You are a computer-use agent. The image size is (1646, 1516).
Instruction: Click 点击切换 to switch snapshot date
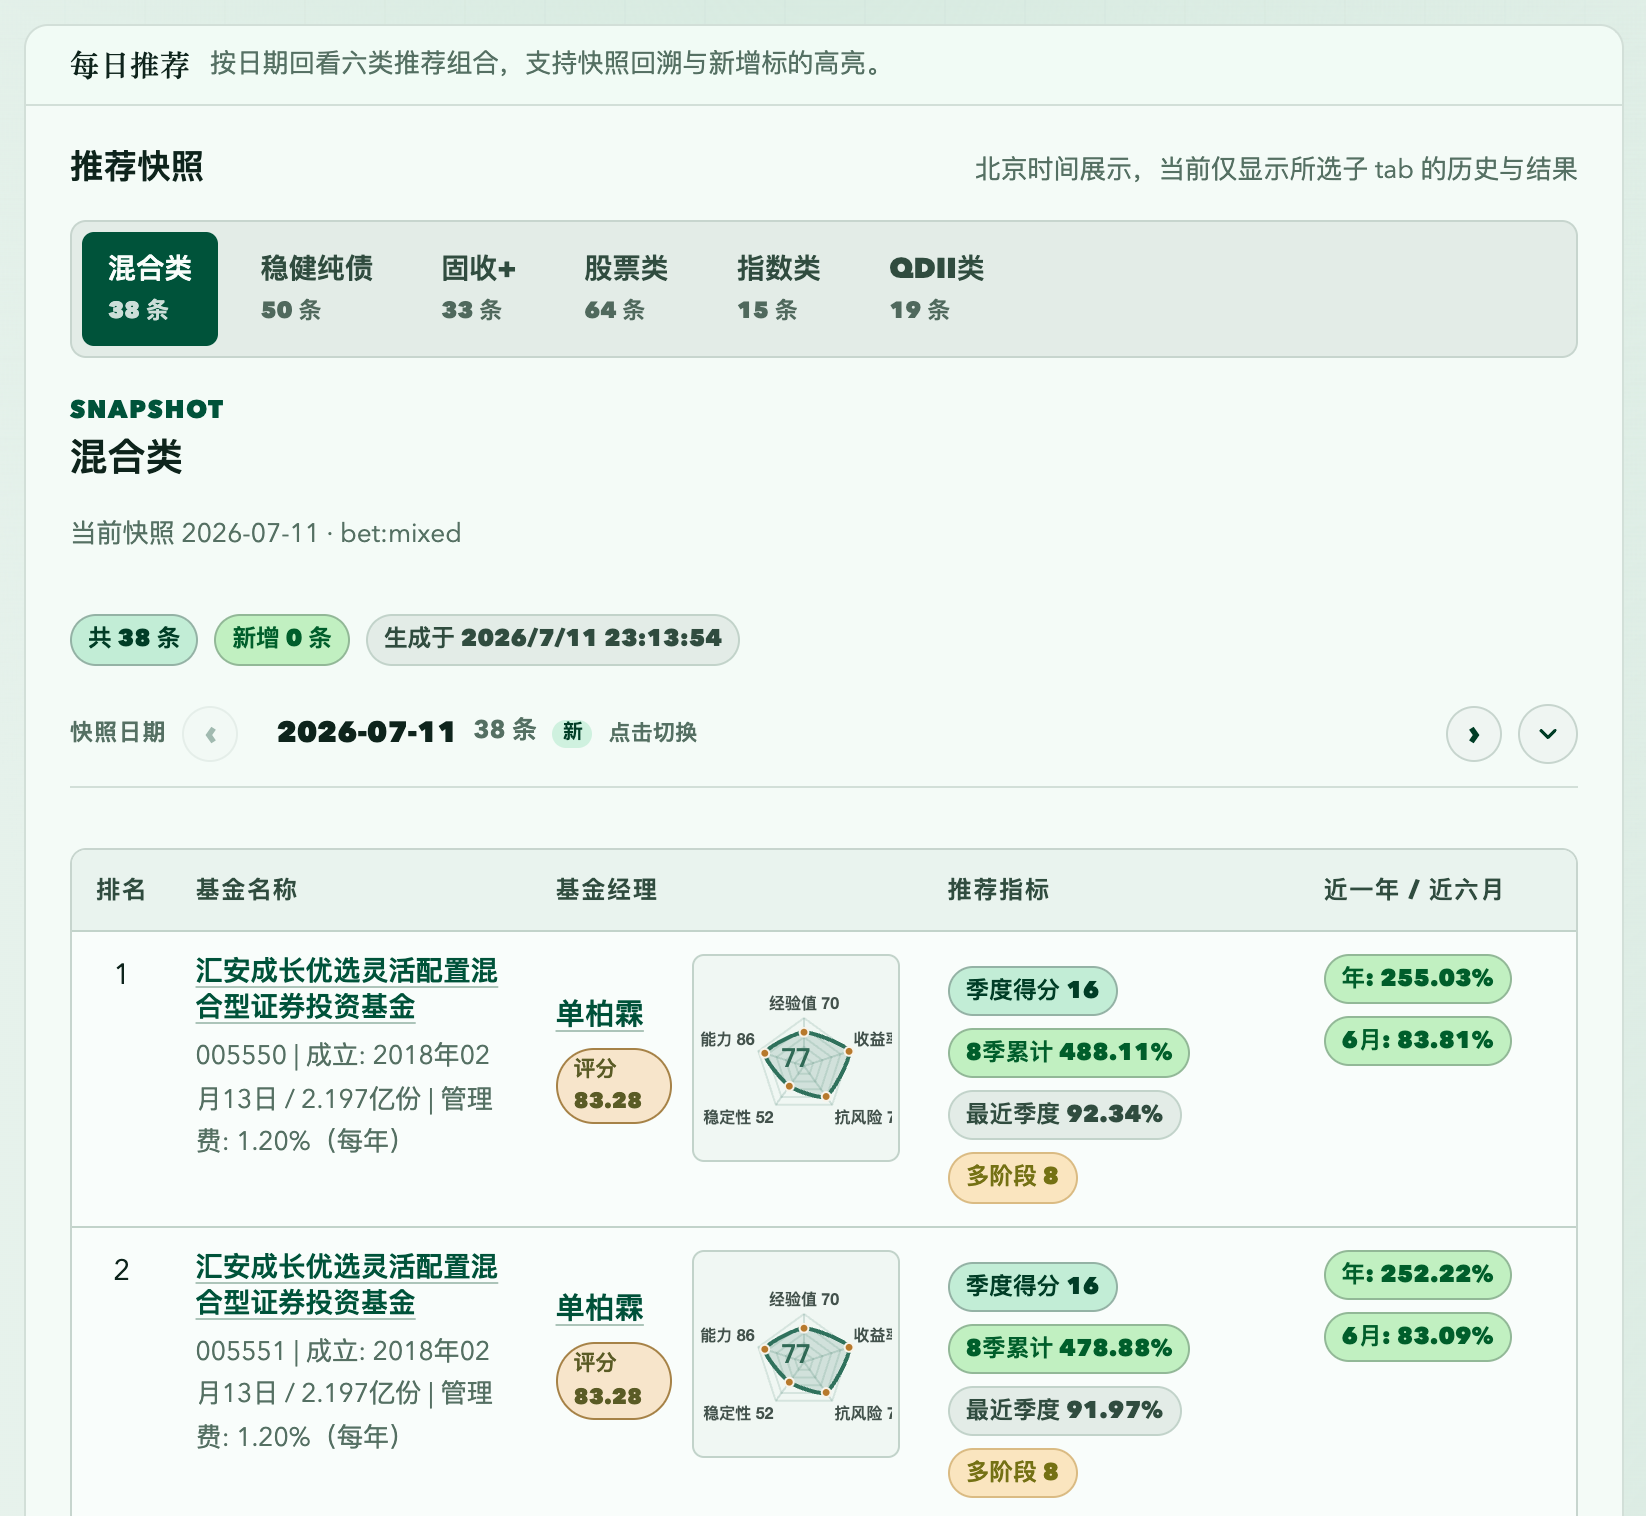click(653, 733)
